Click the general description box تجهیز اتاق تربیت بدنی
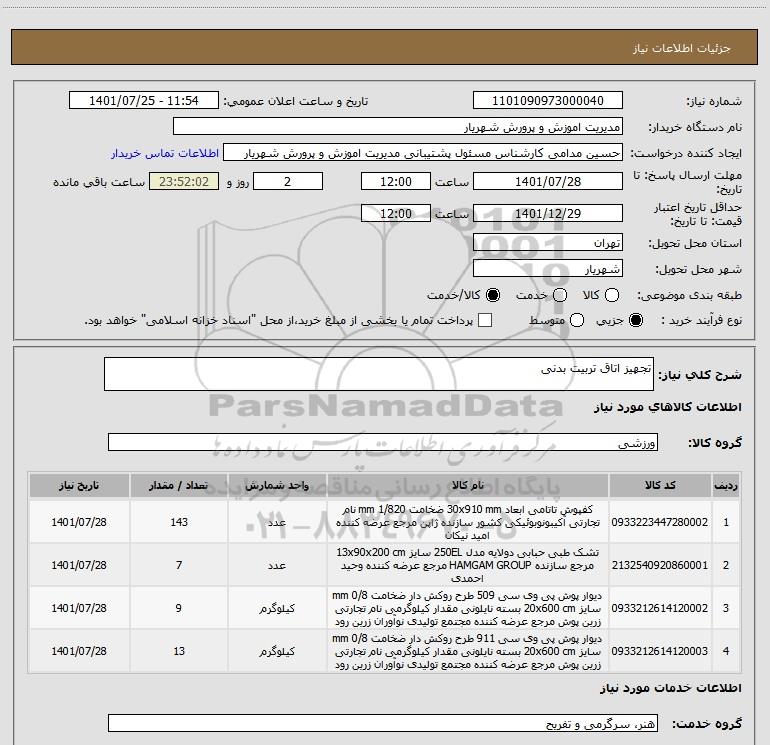The height and width of the screenshot is (745, 770). point(379,374)
